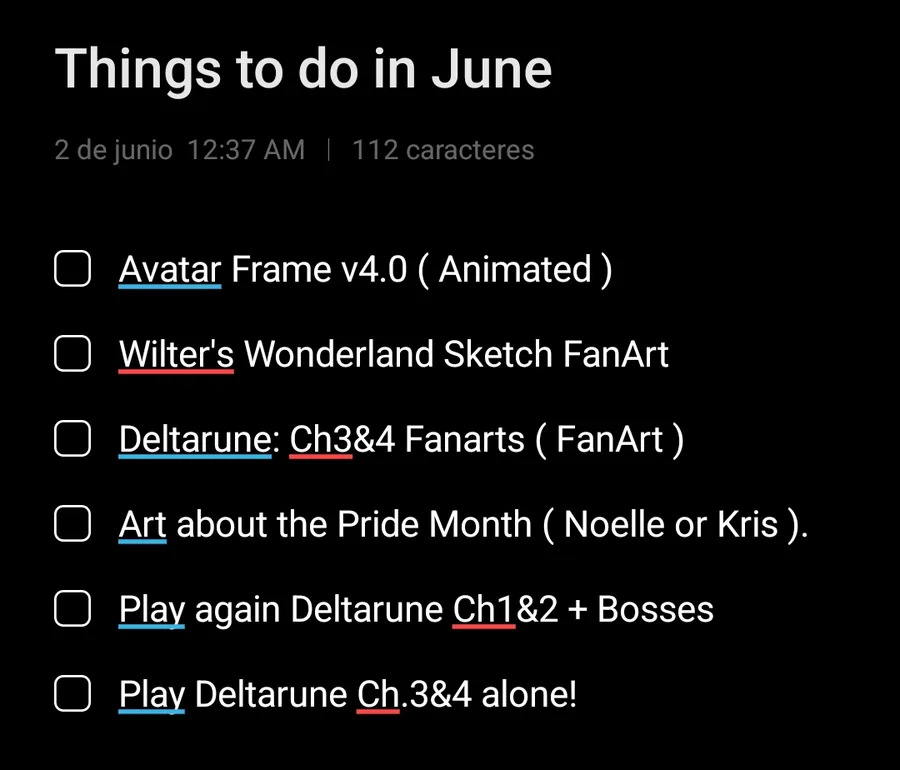Place cursor at end of Noelle or Kris line
Screen dimensions: 900x770
[810, 524]
